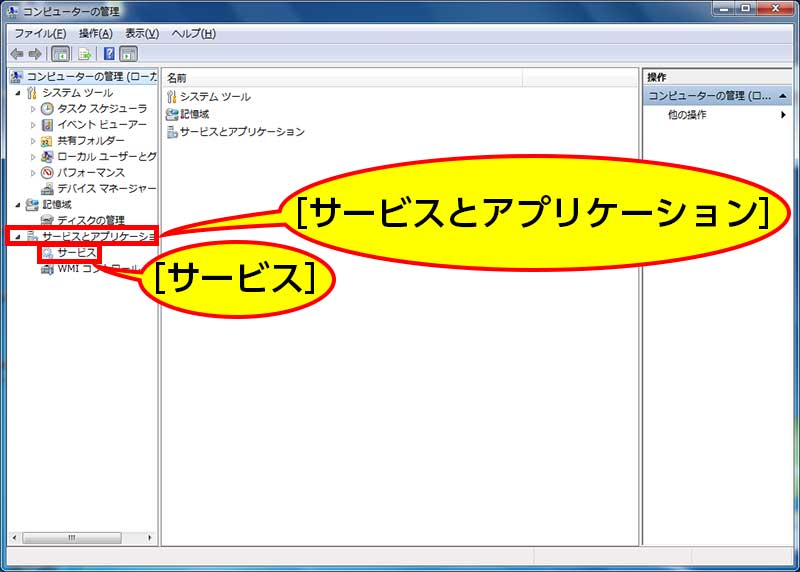Click the ローカル ユーザー icon
This screenshot has width=800, height=572.
47,157
